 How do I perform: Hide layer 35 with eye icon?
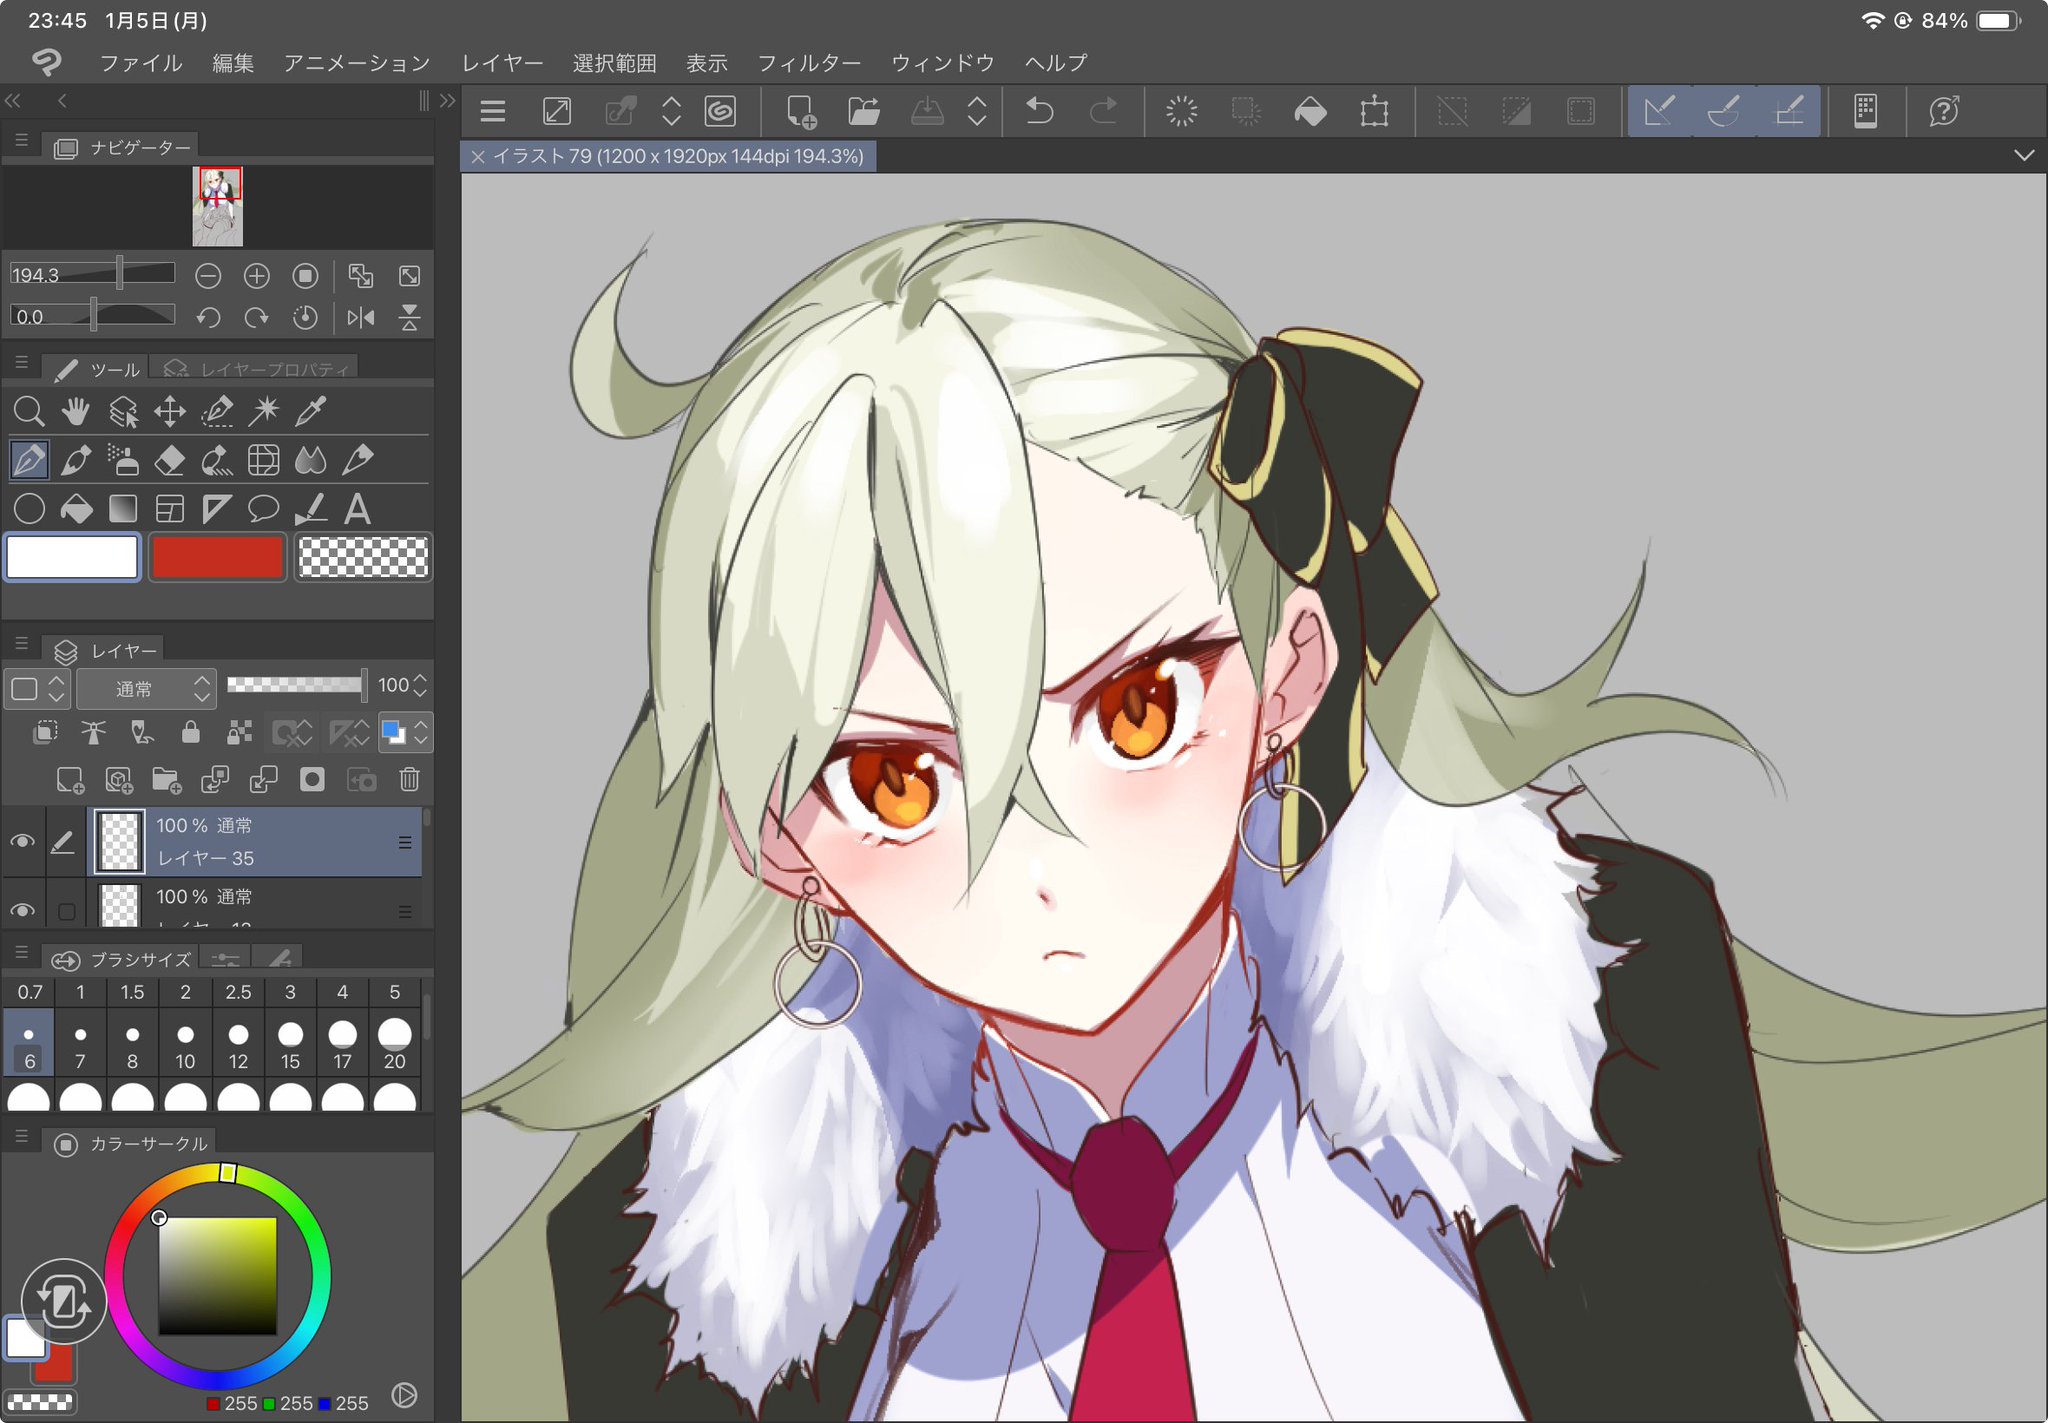[22, 841]
